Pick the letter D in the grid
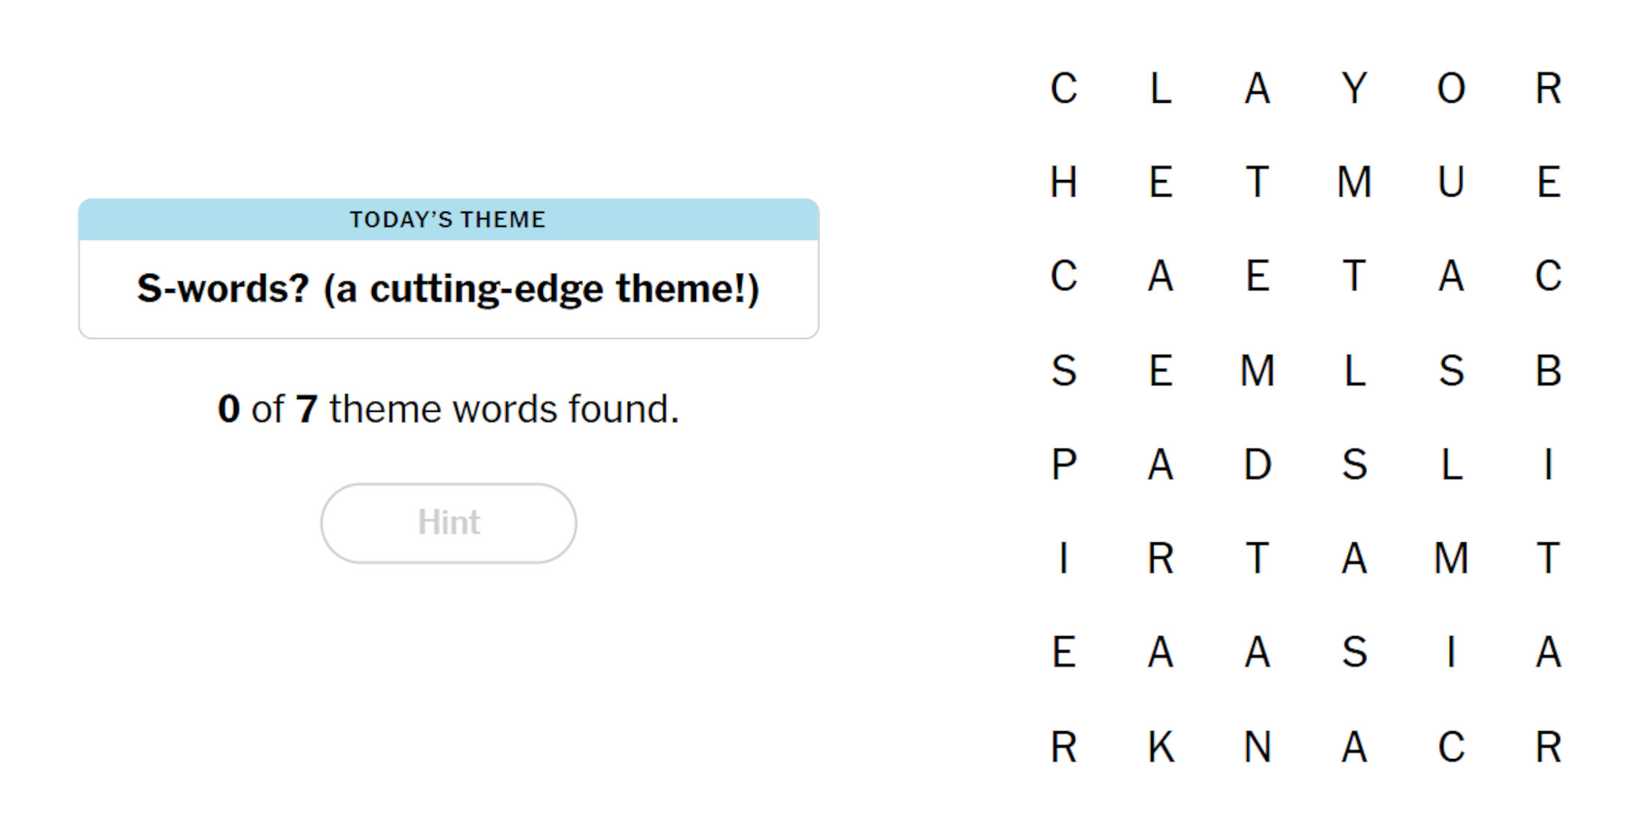Viewport: 1650px width, 825px height. tap(1257, 465)
